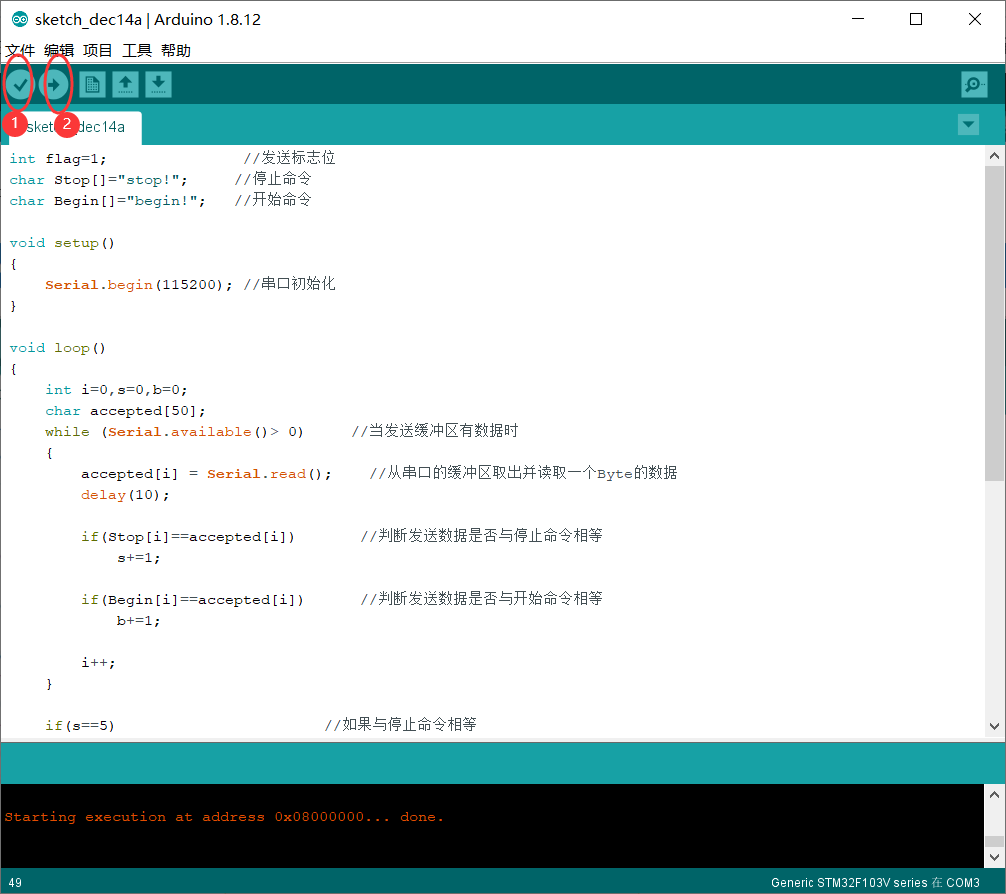Click 'accepted[i] = Serial.read();' line
1006x894 pixels.
coord(206,474)
